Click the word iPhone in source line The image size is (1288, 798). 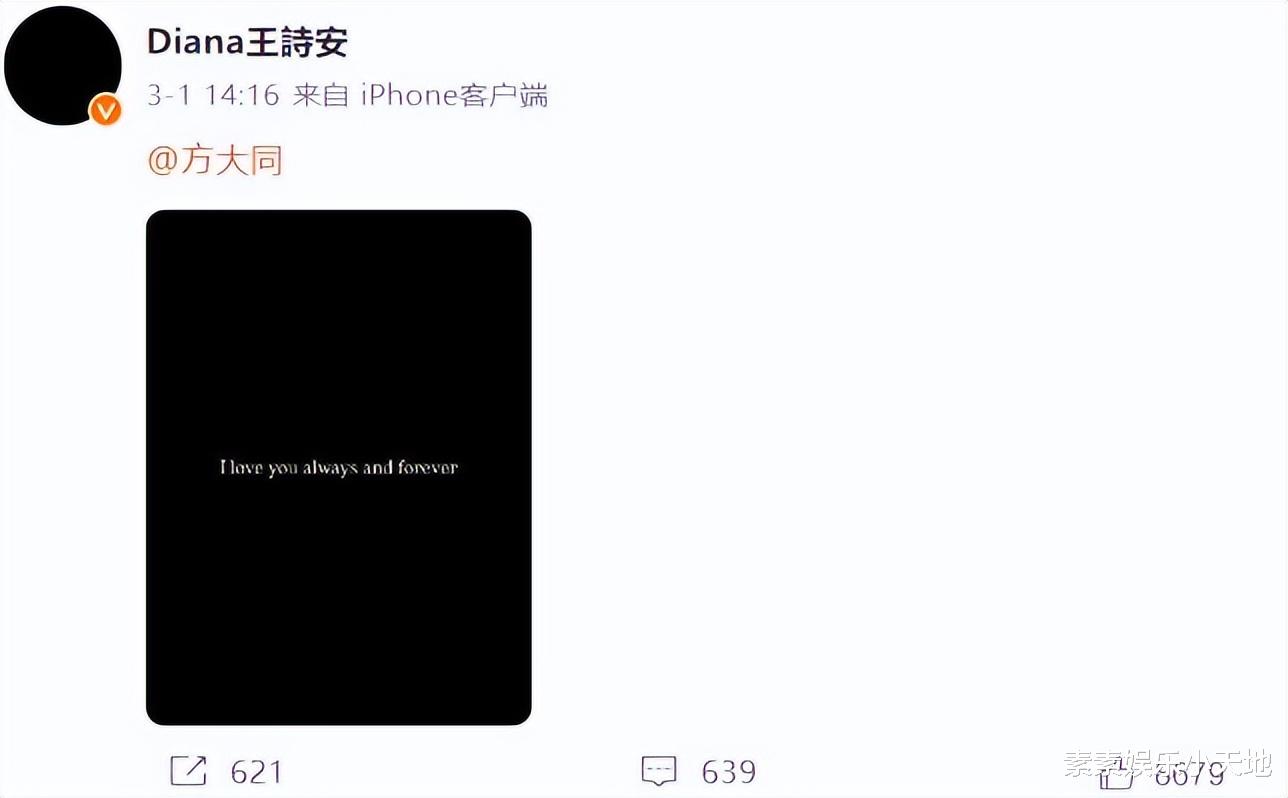[x=409, y=95]
